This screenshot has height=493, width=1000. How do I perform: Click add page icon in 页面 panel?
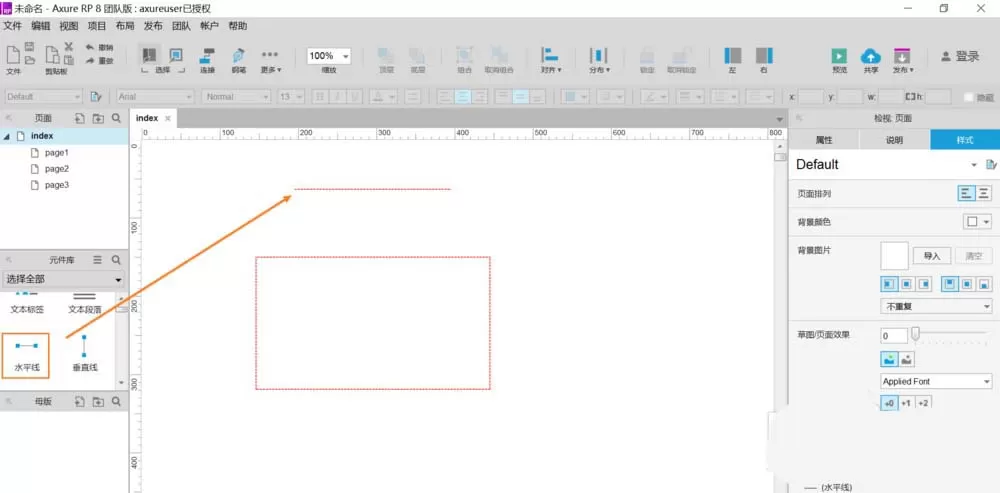coord(79,118)
